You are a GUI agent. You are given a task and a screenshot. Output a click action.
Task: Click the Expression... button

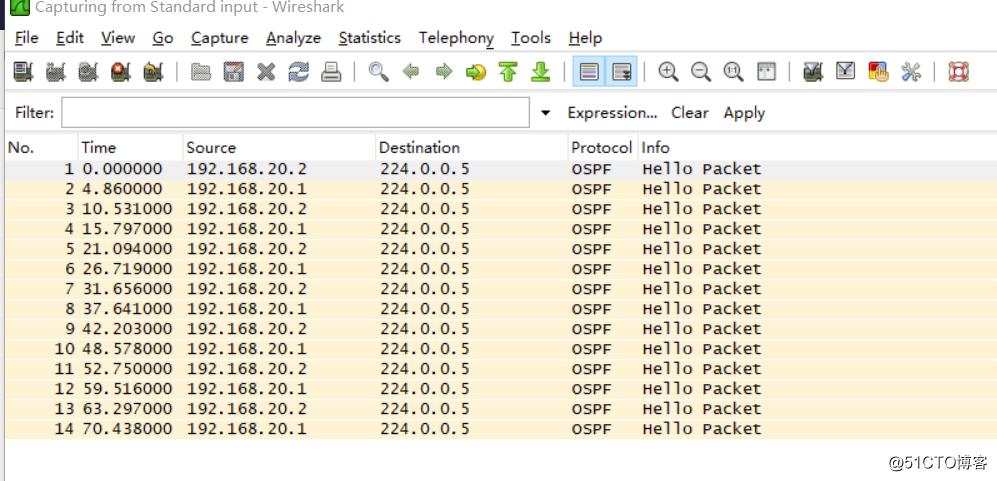(x=612, y=113)
